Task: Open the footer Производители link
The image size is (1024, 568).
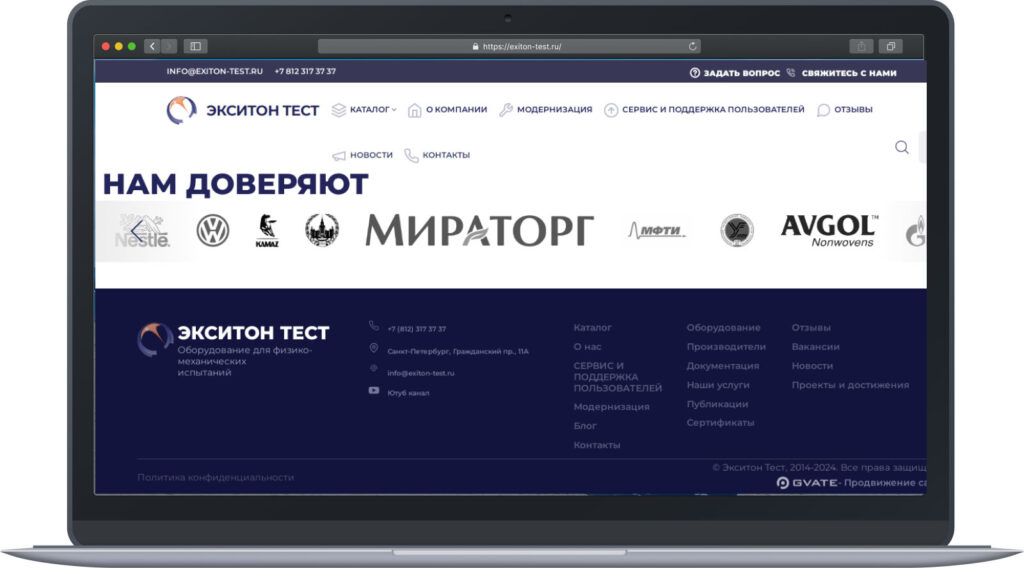Action: coord(726,347)
